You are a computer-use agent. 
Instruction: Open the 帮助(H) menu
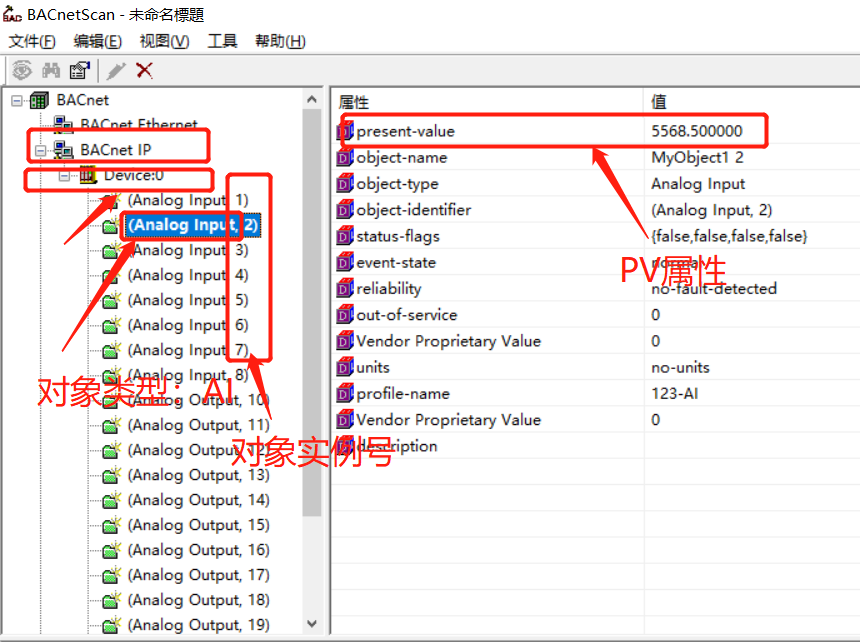pos(280,41)
